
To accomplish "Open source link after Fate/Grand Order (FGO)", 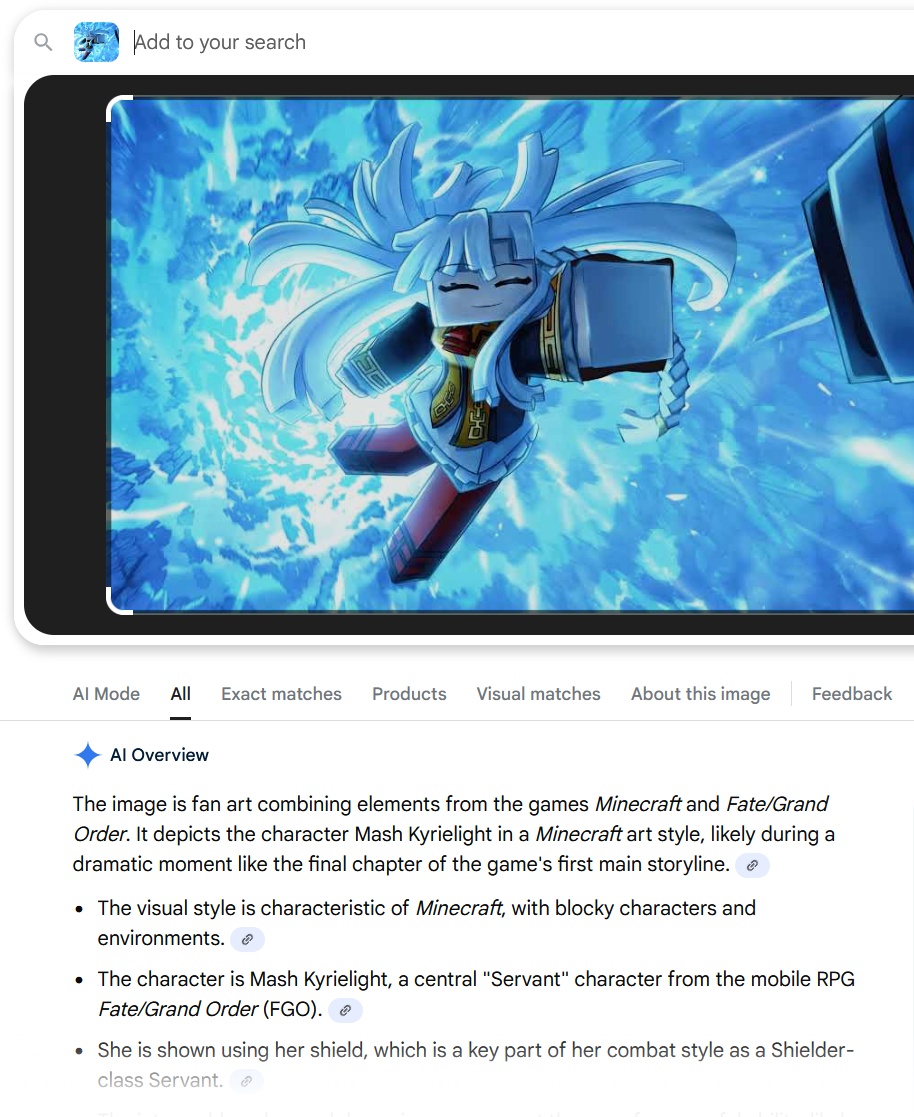I will tap(346, 1010).
